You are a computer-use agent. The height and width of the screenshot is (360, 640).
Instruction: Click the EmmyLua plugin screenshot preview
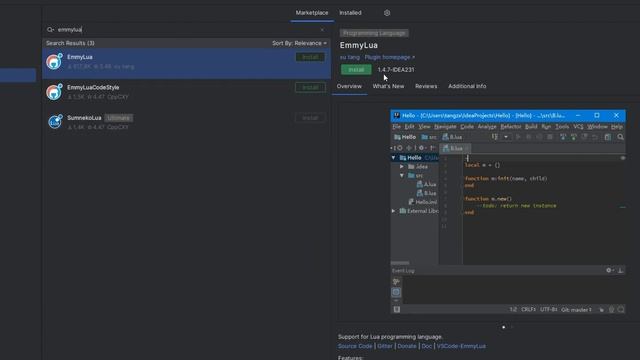pos(508,212)
